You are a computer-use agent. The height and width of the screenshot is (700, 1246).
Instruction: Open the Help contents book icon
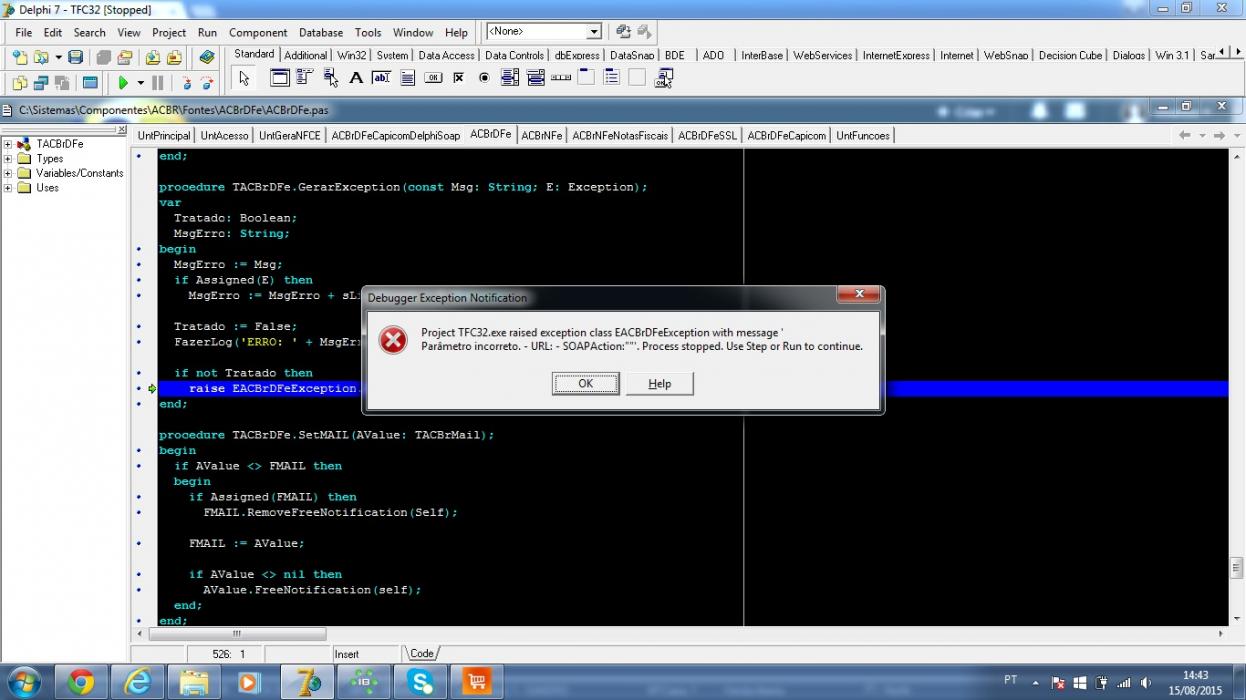point(207,58)
